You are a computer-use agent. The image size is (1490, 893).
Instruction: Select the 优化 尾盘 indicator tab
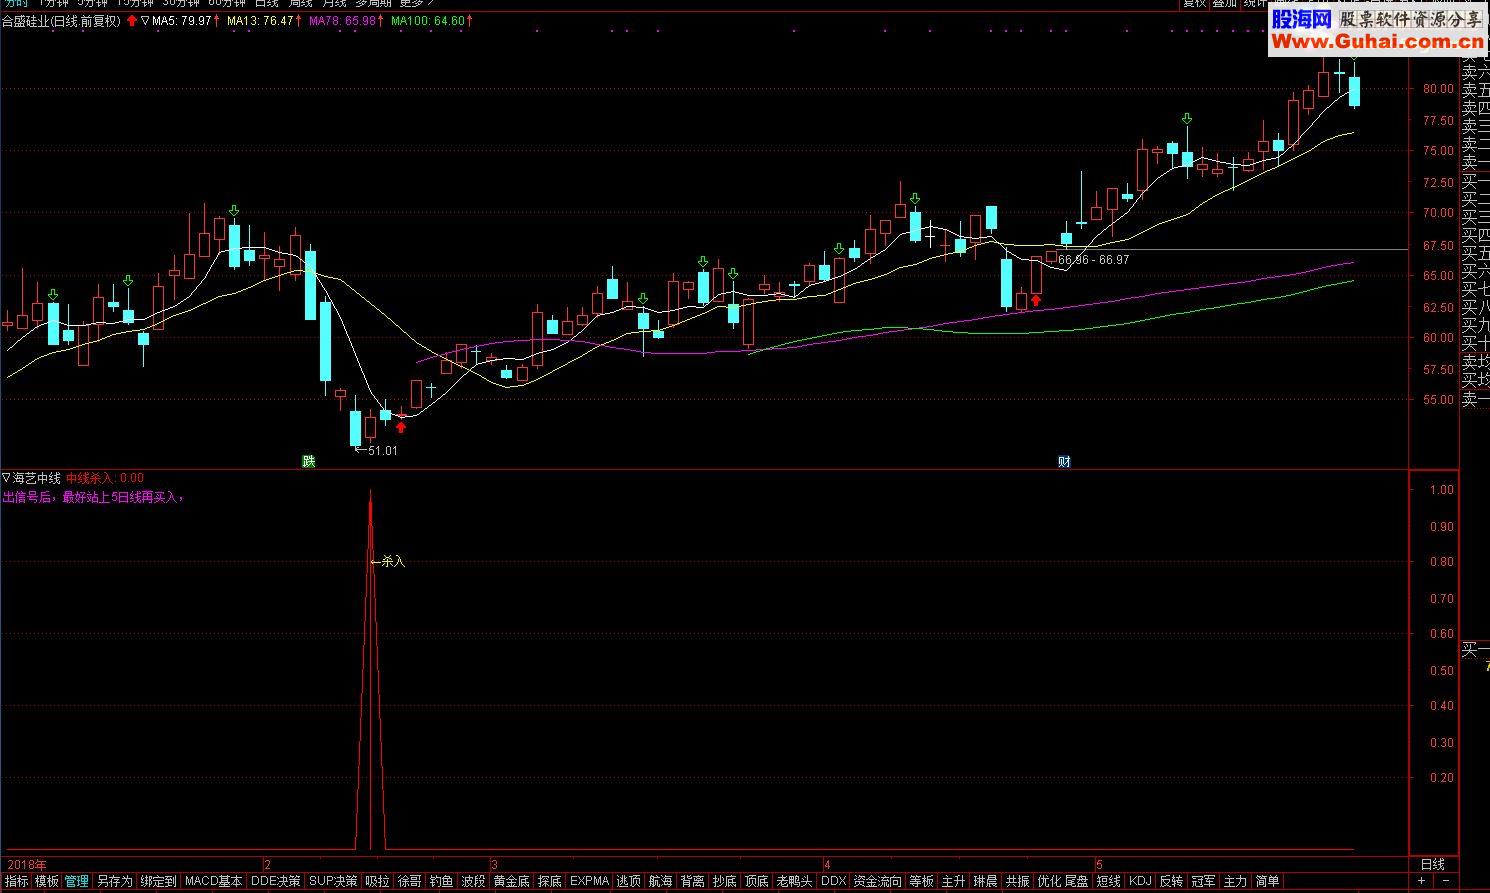tap(1063, 881)
